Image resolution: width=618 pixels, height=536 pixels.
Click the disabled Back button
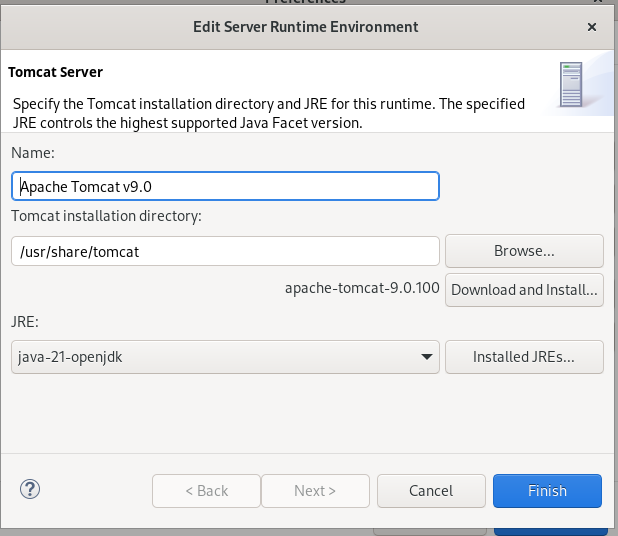(x=207, y=491)
